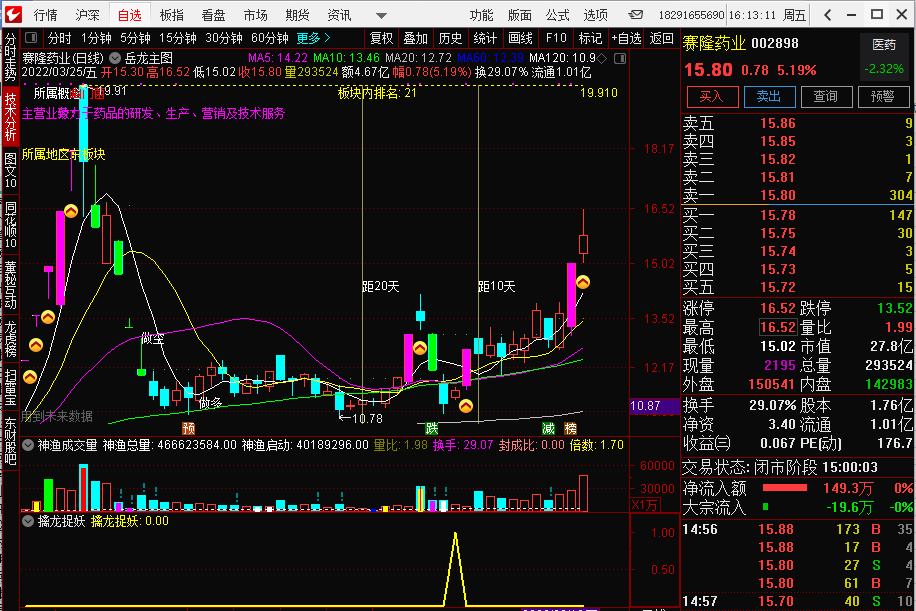The width and height of the screenshot is (916, 611).
Task: Toggle the panel layout icon beside 分时
Action: coord(32,38)
